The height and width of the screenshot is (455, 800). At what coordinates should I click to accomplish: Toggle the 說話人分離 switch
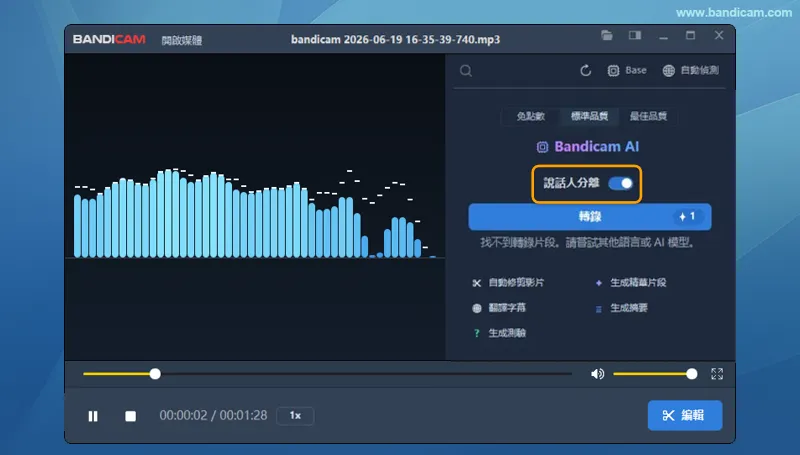click(x=620, y=183)
